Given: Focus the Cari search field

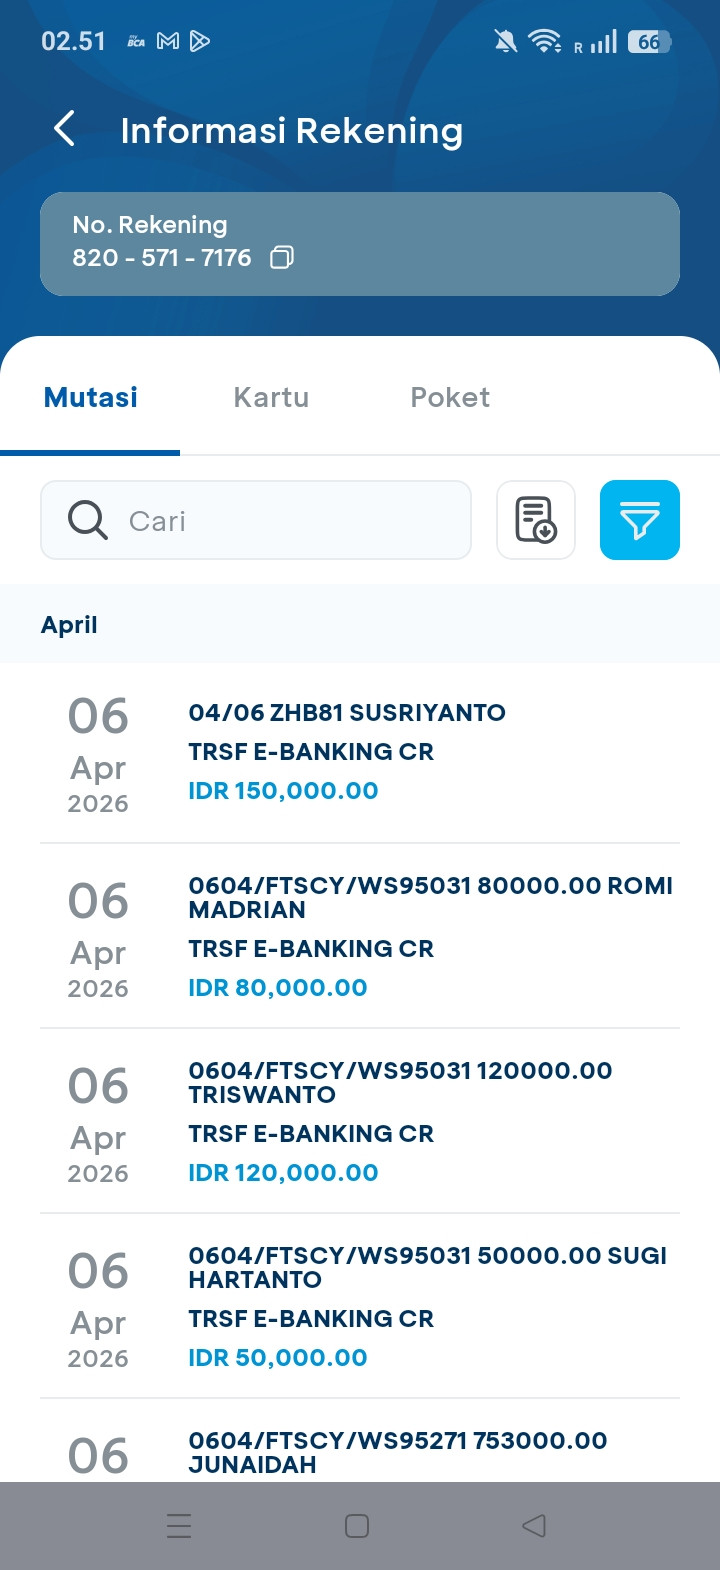Looking at the screenshot, I should pos(256,520).
